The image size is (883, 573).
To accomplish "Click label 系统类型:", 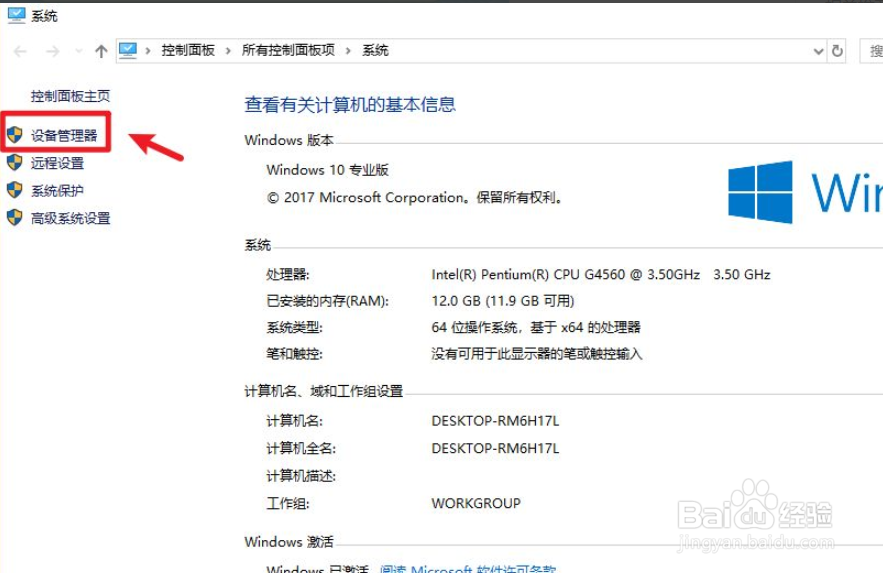I will click(x=294, y=328).
